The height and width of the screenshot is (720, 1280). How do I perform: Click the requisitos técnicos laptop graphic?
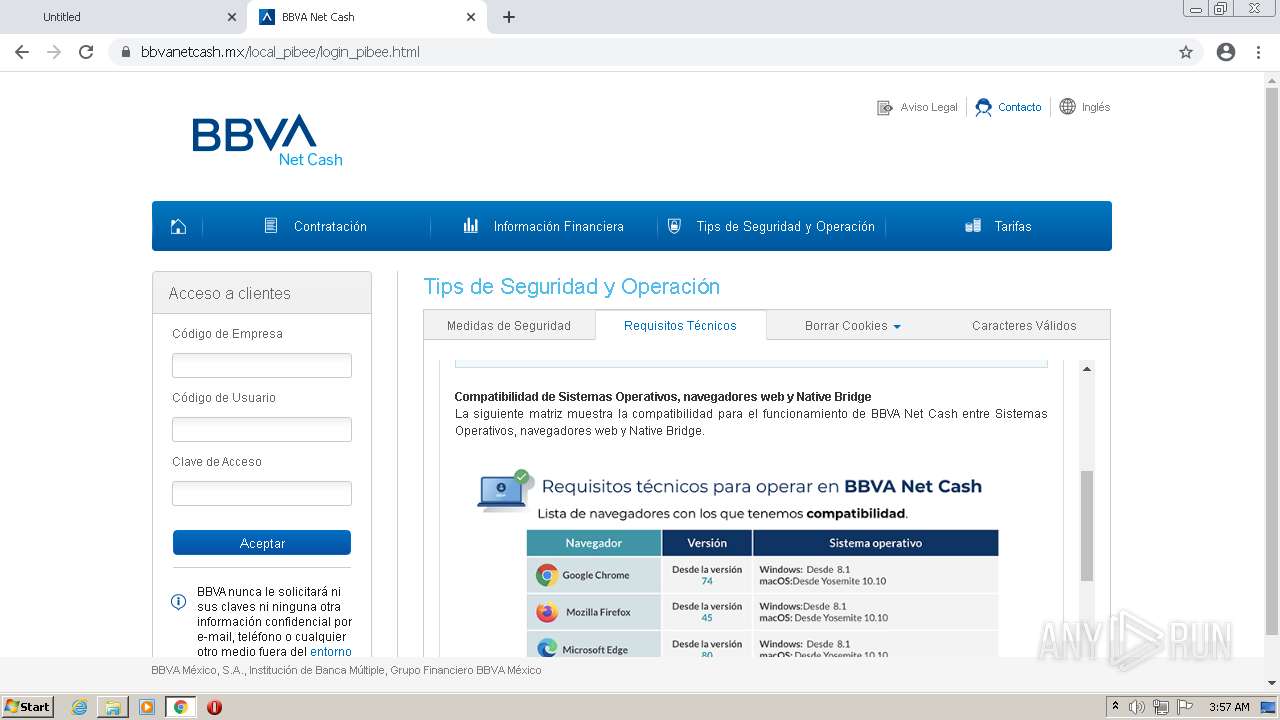505,490
